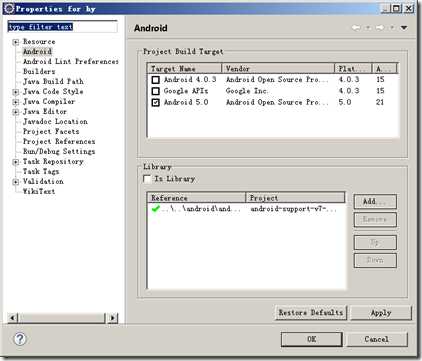Confirm with the OK button
This screenshot has height=361, width=422.
[x=312, y=339]
